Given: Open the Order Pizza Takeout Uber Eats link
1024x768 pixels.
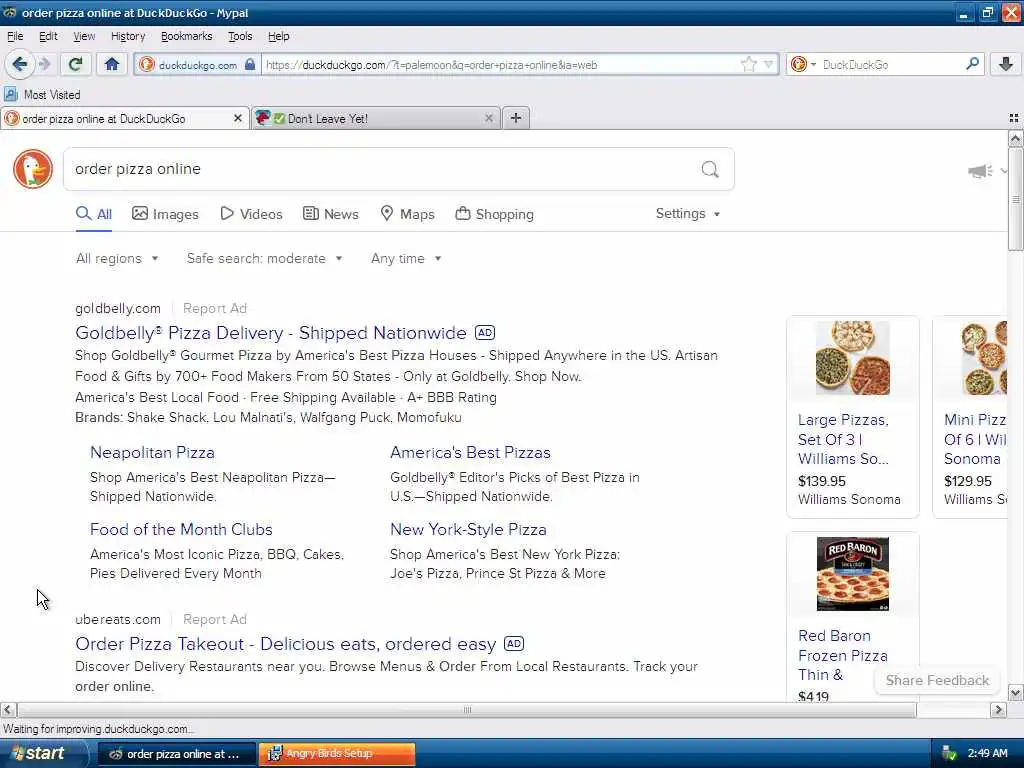Looking at the screenshot, I should (285, 644).
